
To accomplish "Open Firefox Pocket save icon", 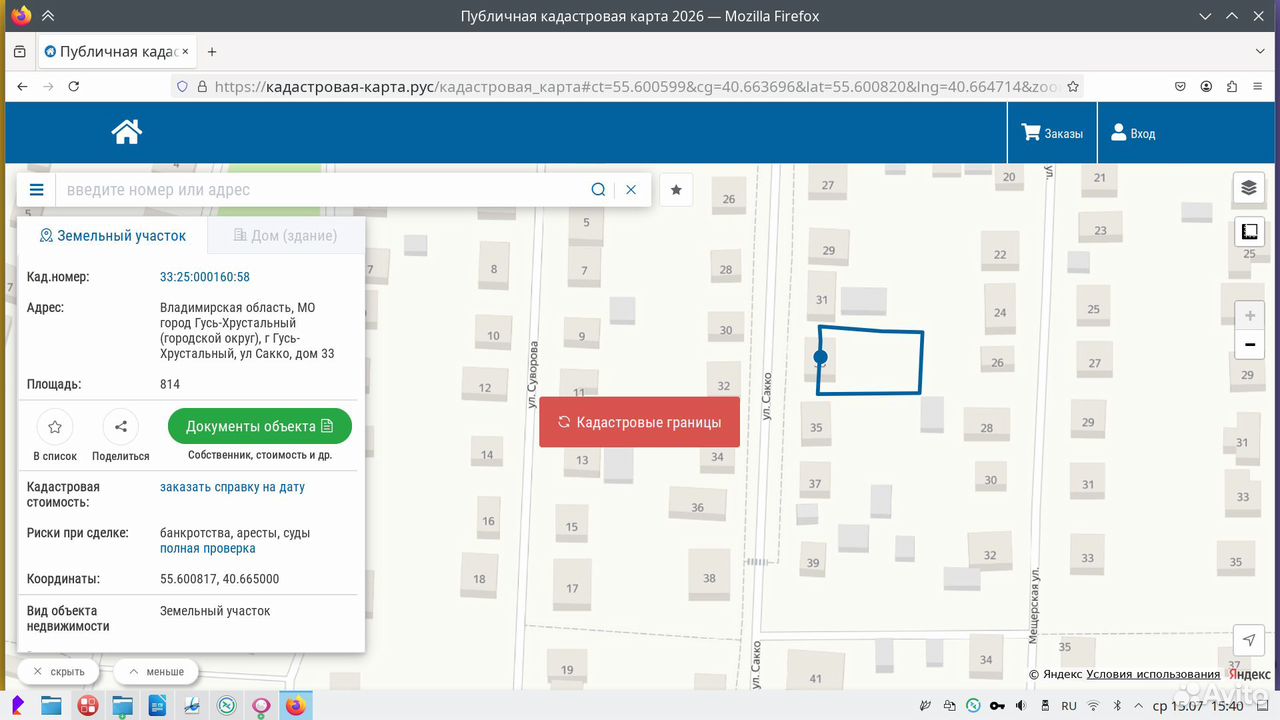I will [x=1180, y=87].
